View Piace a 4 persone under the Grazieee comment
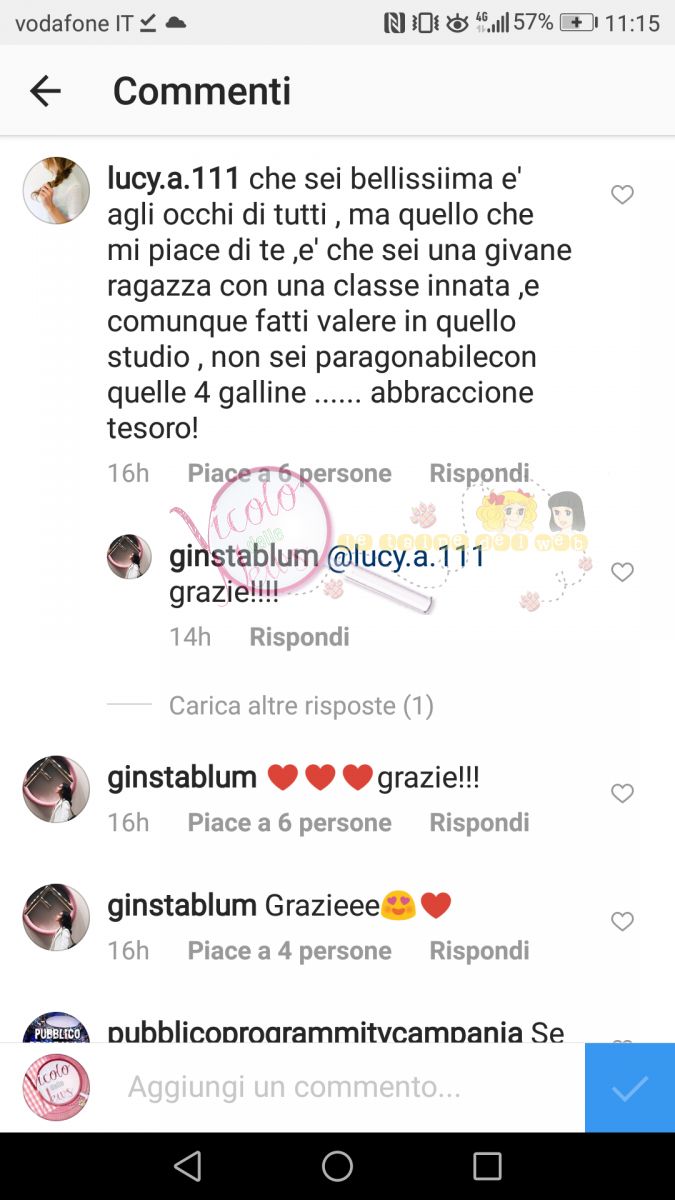Viewport: 675px width, 1200px height. (x=289, y=951)
